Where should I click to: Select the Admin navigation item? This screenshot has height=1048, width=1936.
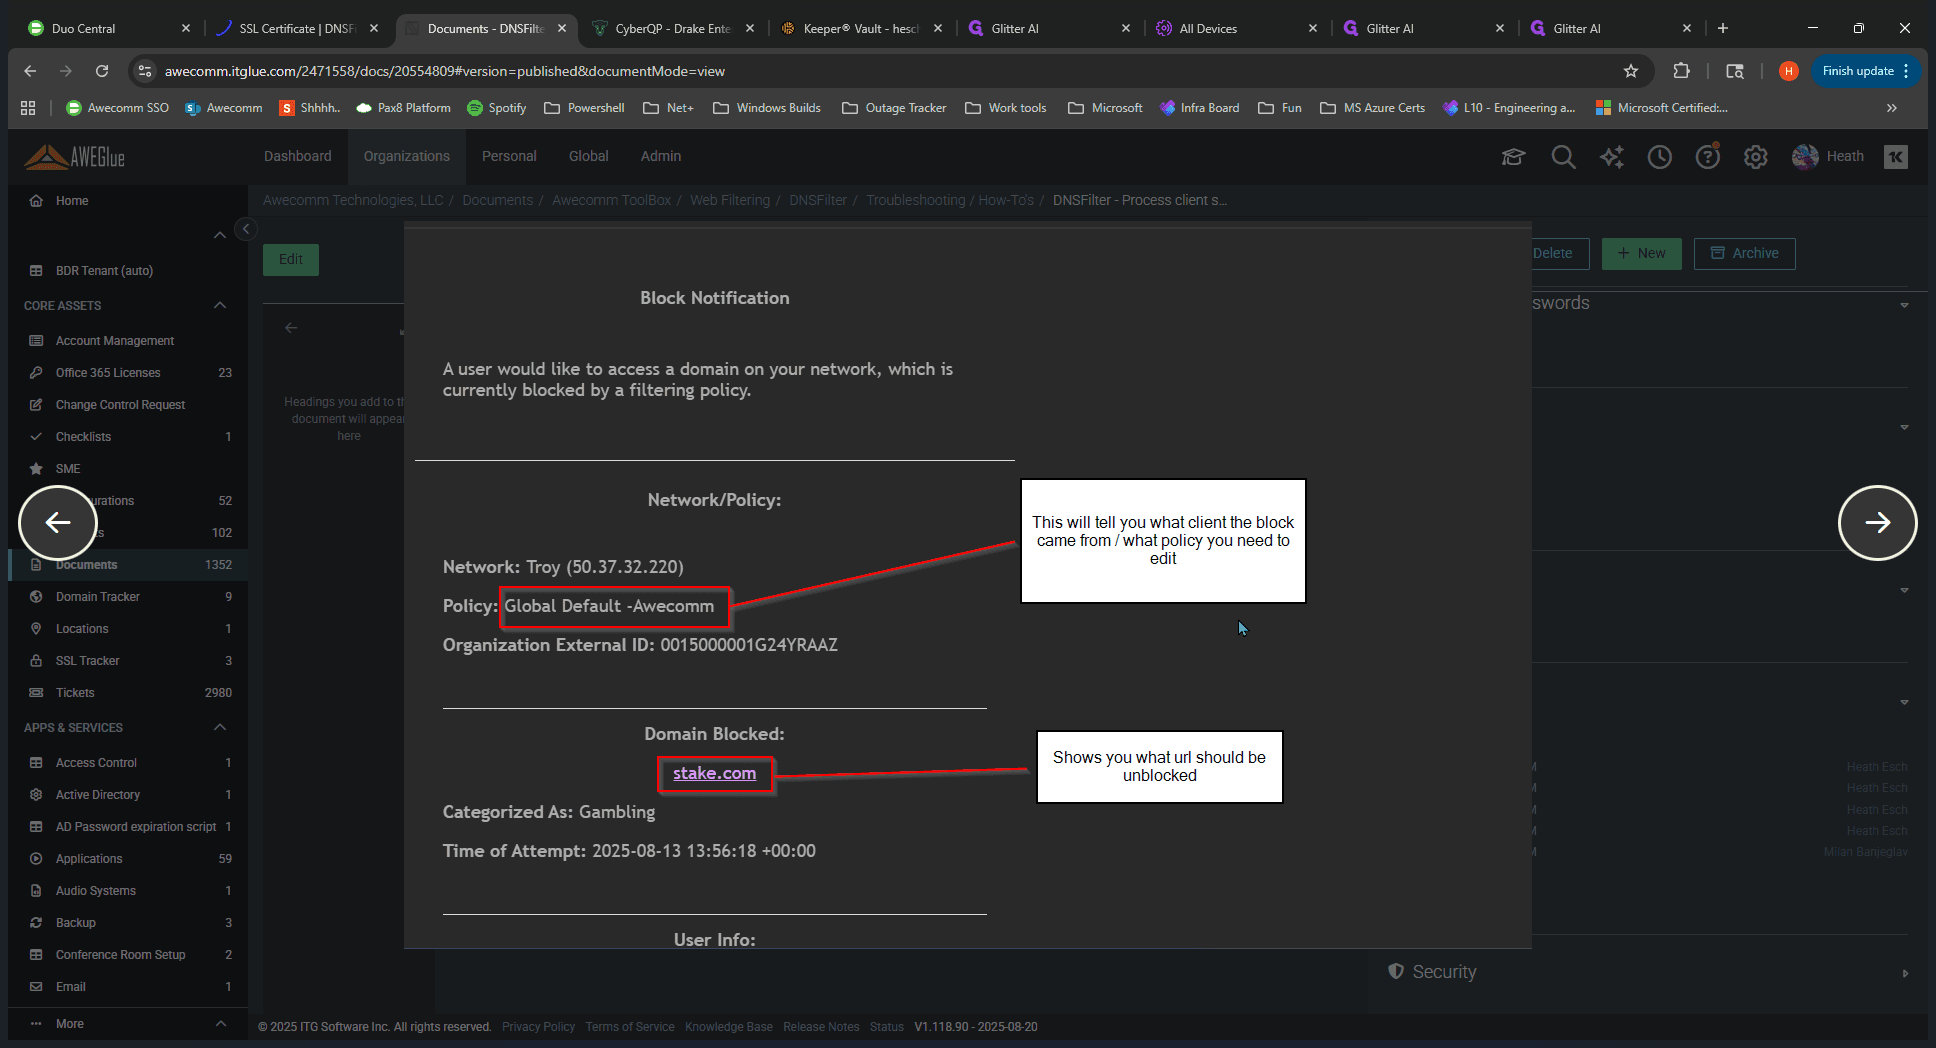(x=660, y=156)
